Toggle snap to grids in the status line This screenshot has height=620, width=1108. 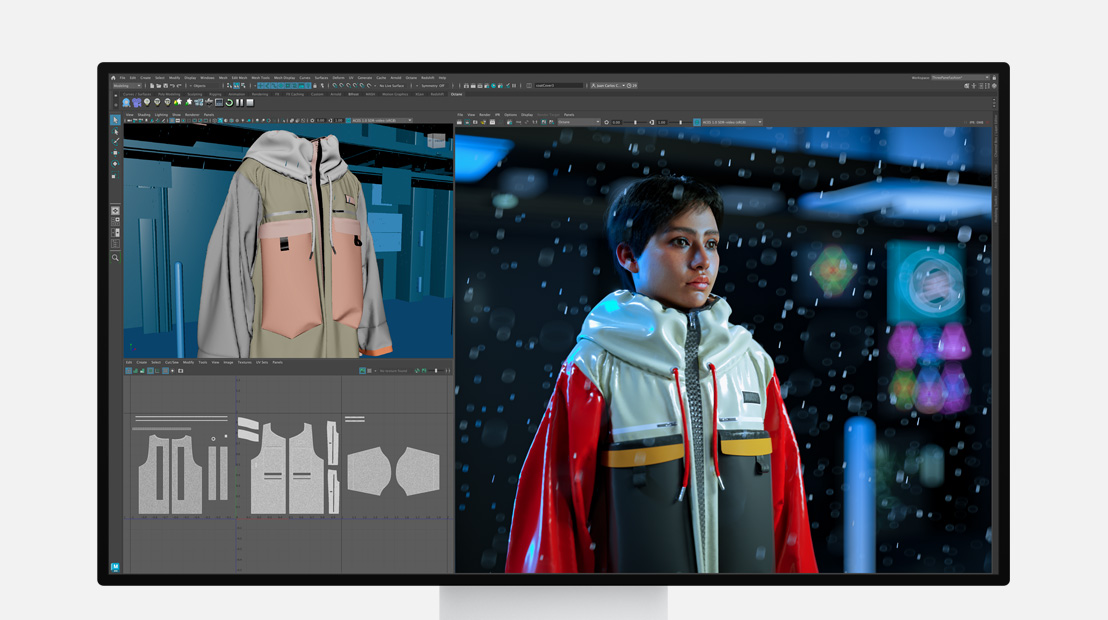click(x=260, y=87)
